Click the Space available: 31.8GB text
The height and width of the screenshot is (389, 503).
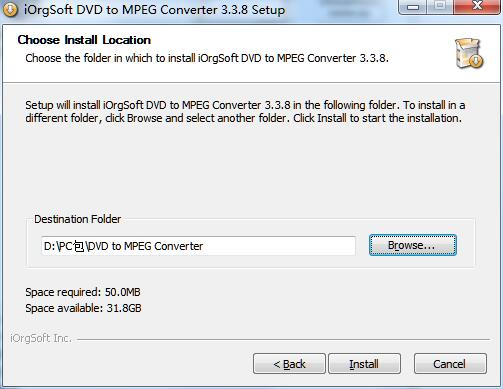pos(83,308)
